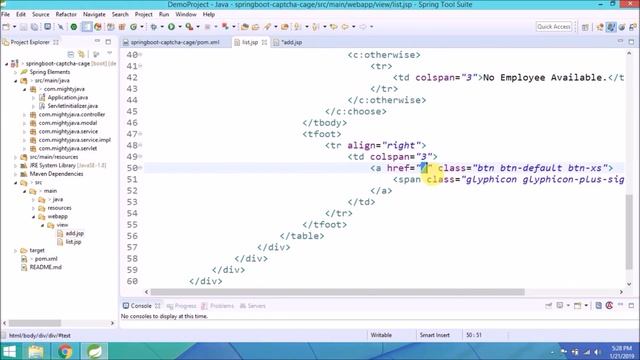Open the Debug button dropdown arrow
Image resolution: width=640 pixels, height=360 pixels.
tap(162, 27)
